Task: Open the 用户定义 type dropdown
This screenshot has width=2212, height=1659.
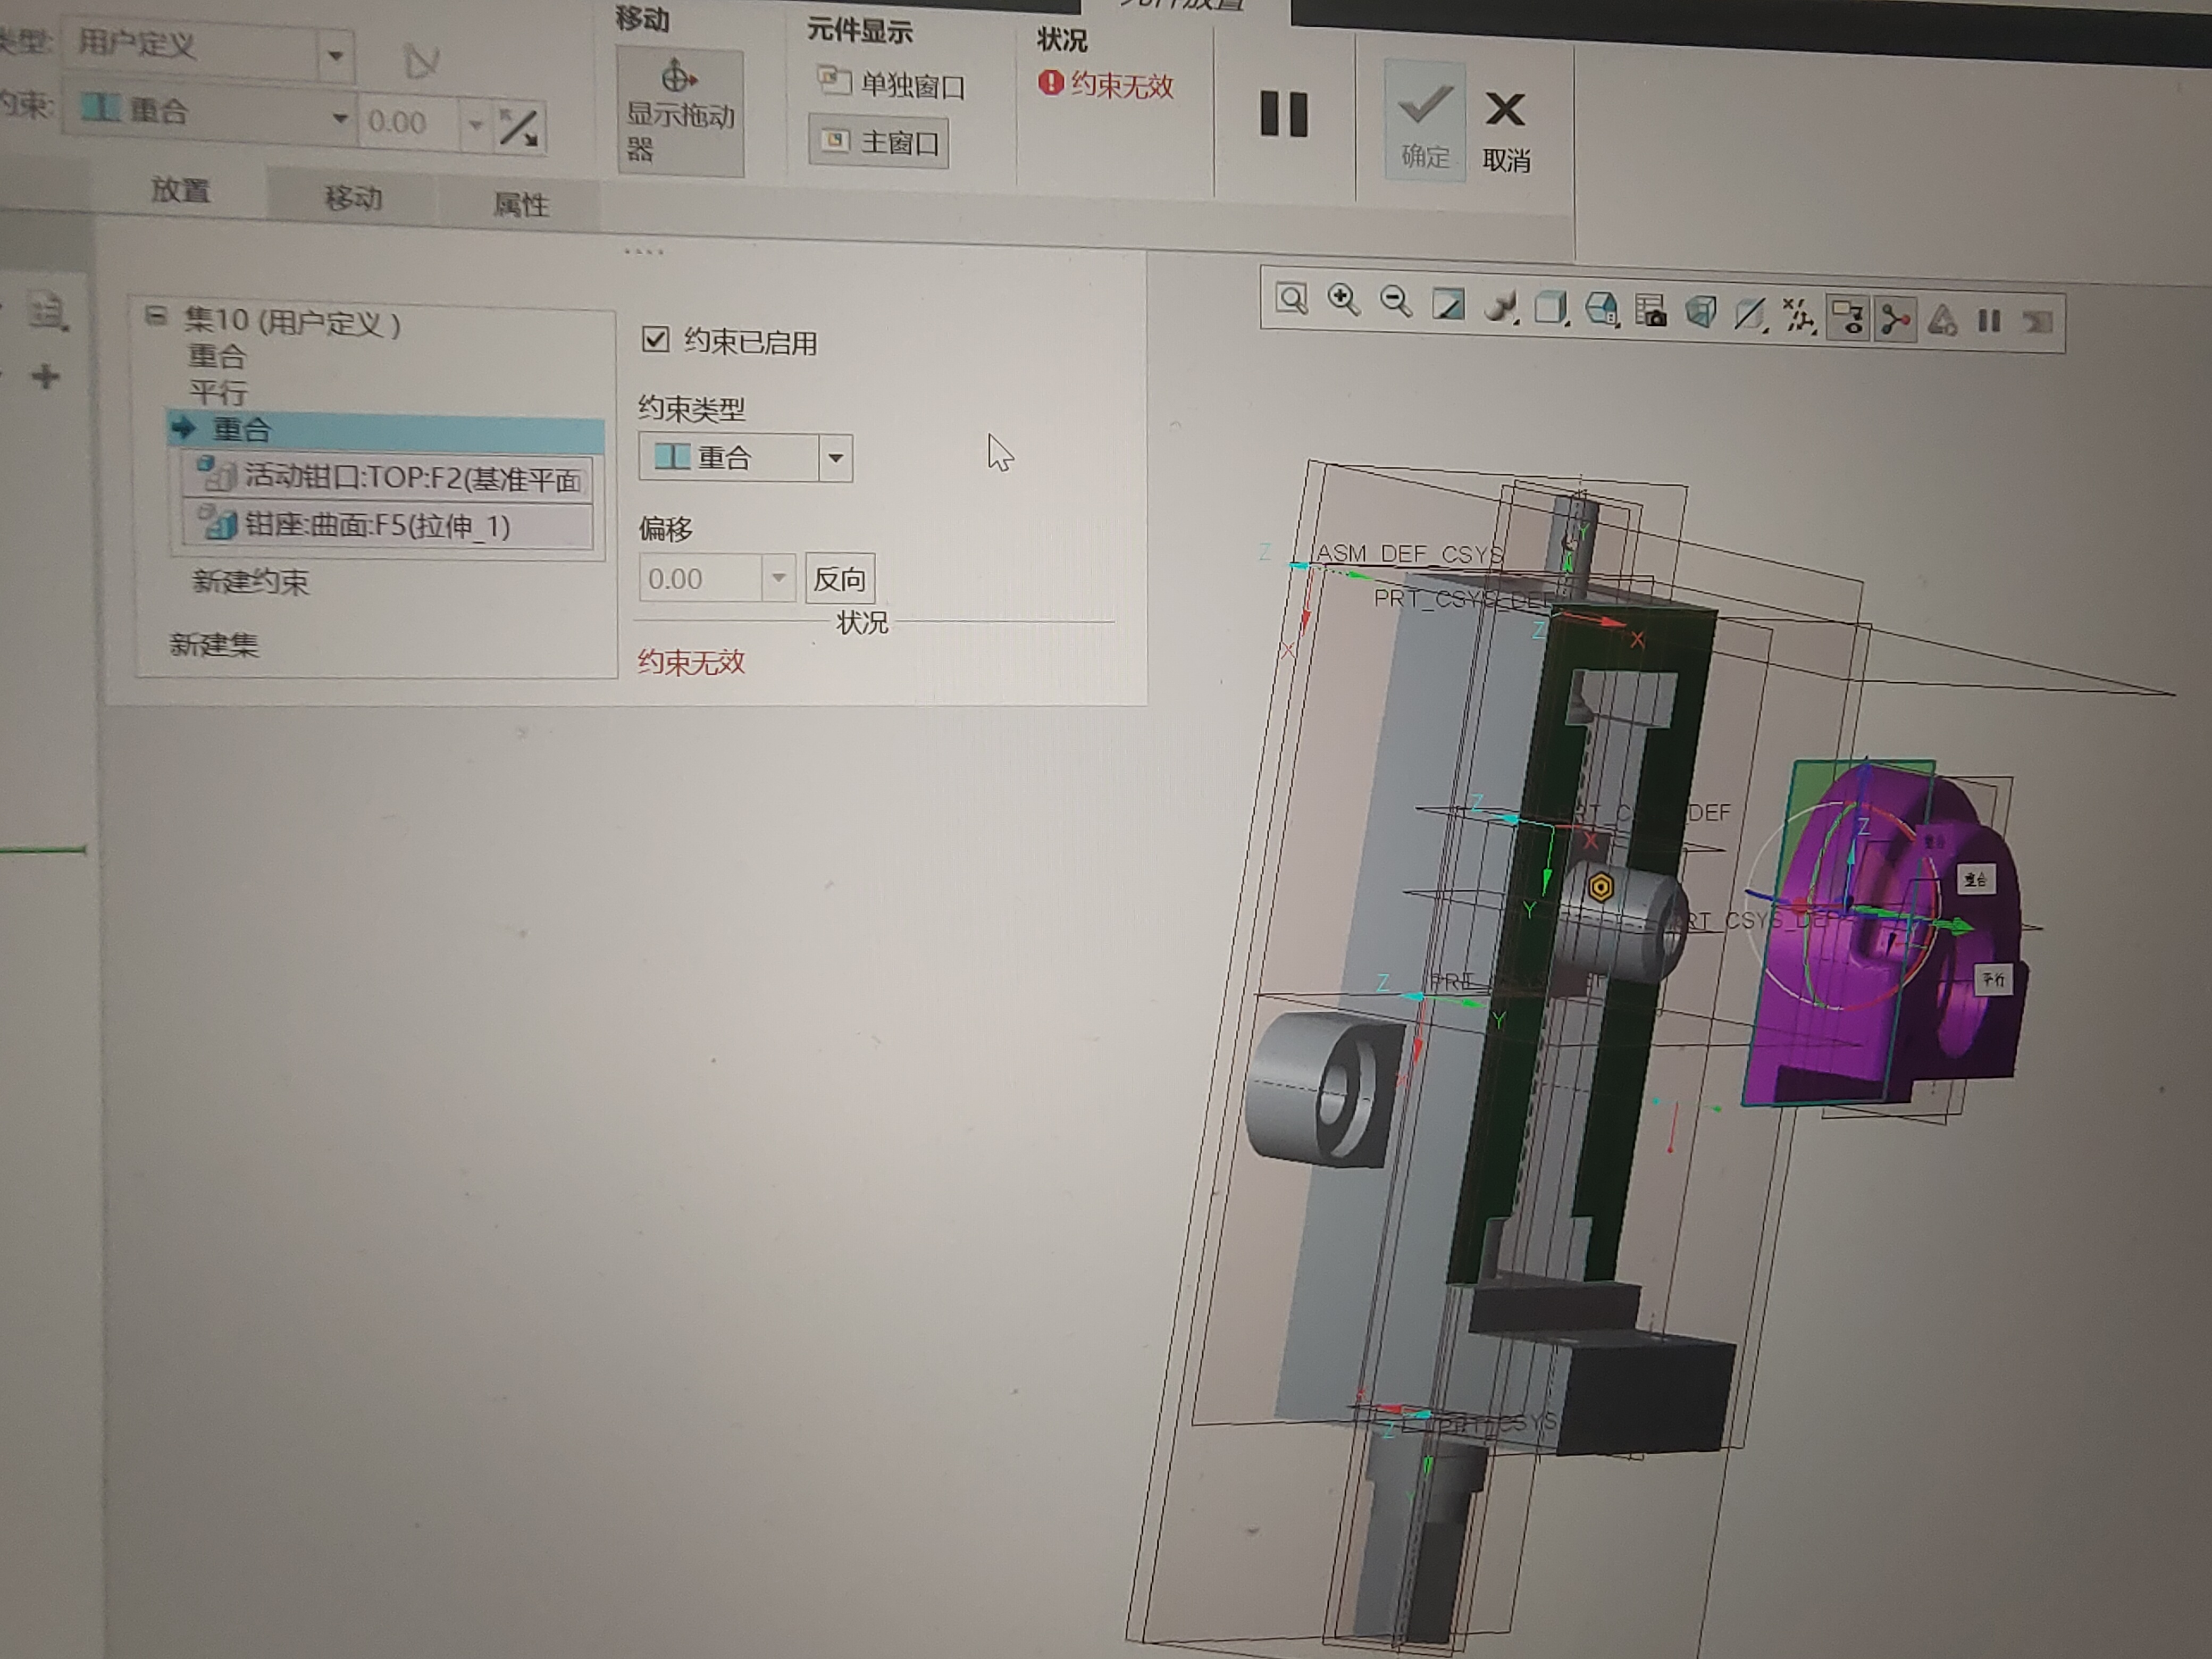Action: point(335,55)
